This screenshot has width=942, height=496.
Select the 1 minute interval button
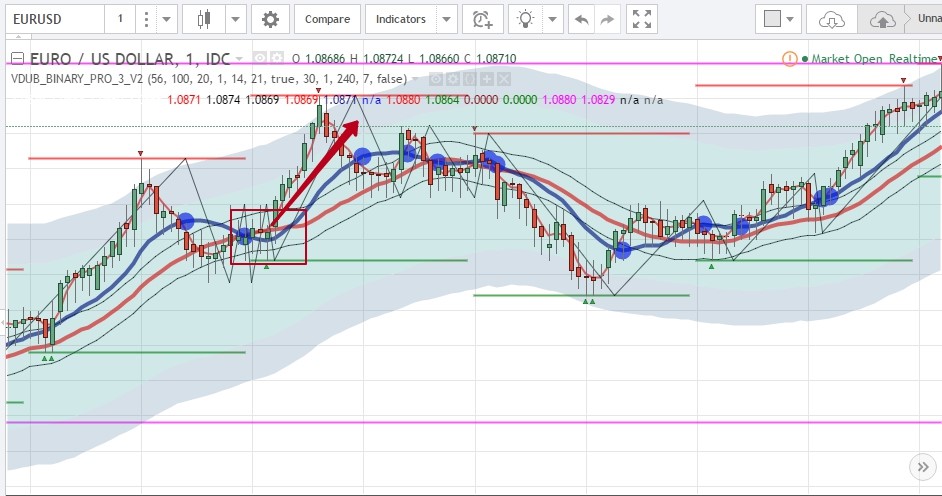click(120, 19)
